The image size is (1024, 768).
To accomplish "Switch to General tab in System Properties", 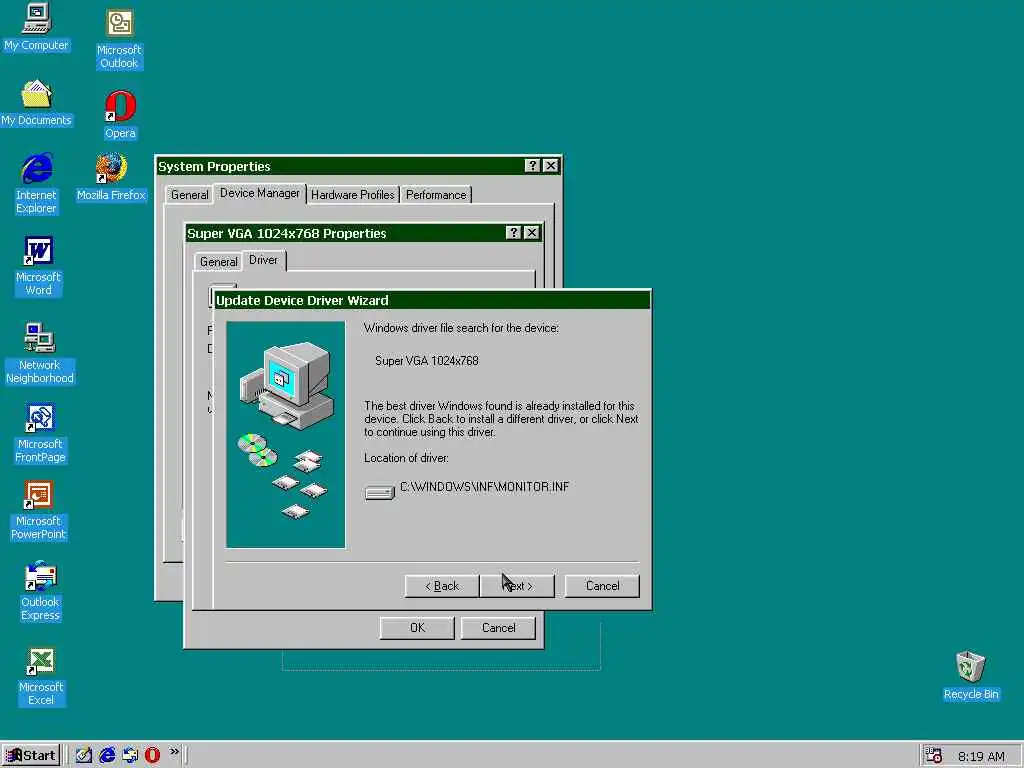I will pos(189,195).
